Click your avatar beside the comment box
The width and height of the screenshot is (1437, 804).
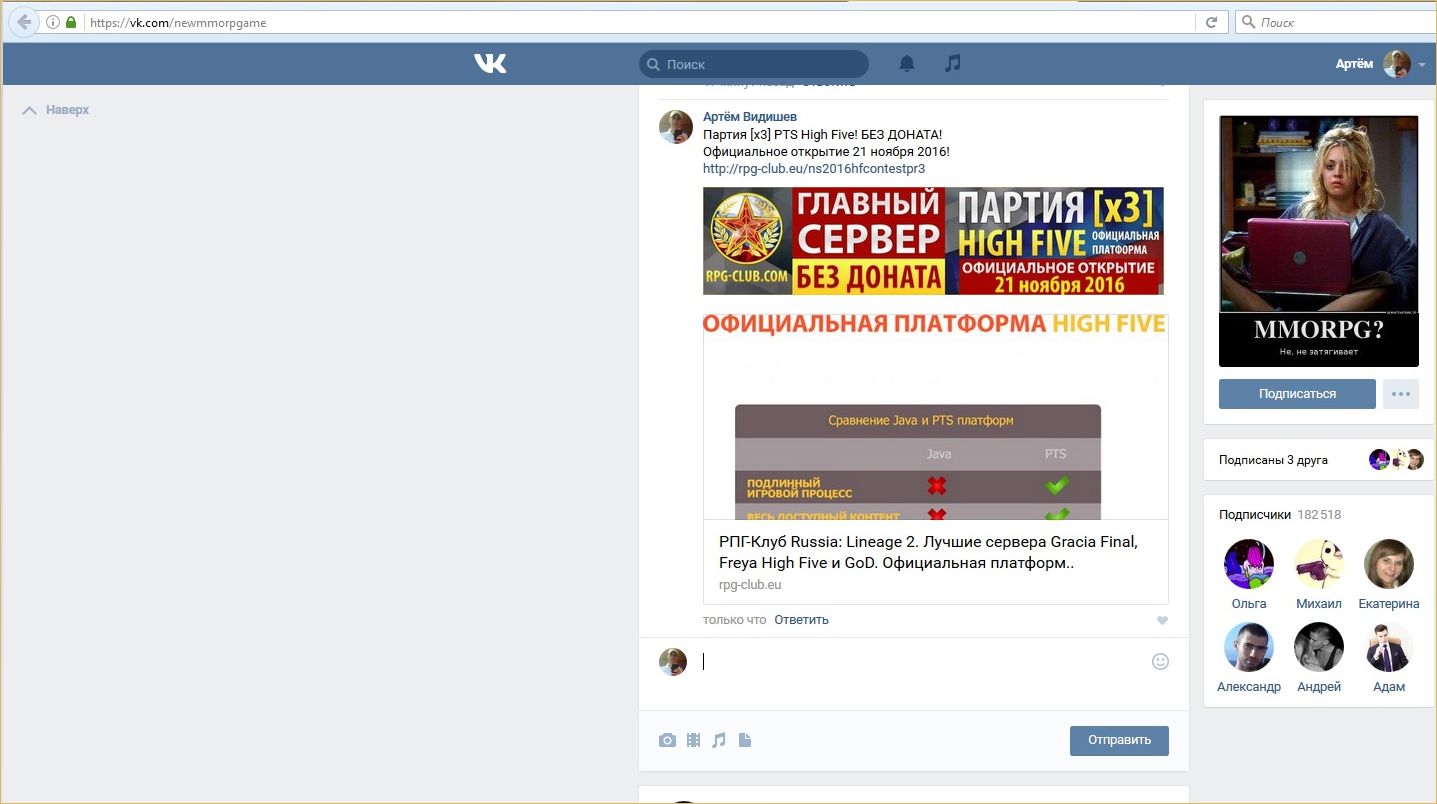tap(673, 662)
